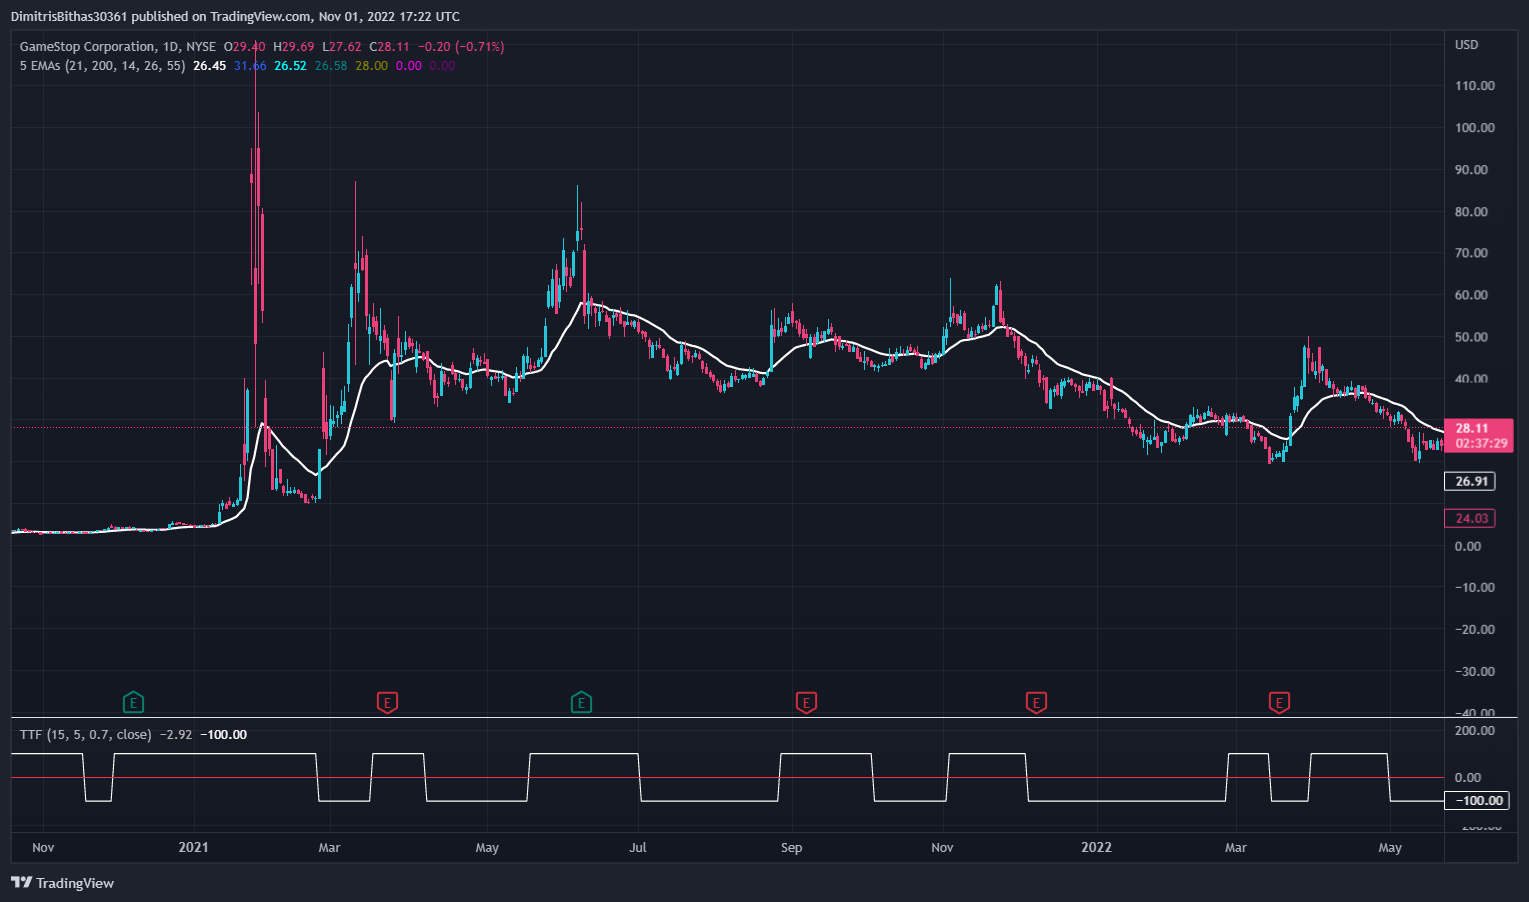This screenshot has height=902, width=1529.
Task: Click the pink outlined price label 24.03
Action: click(x=1470, y=518)
